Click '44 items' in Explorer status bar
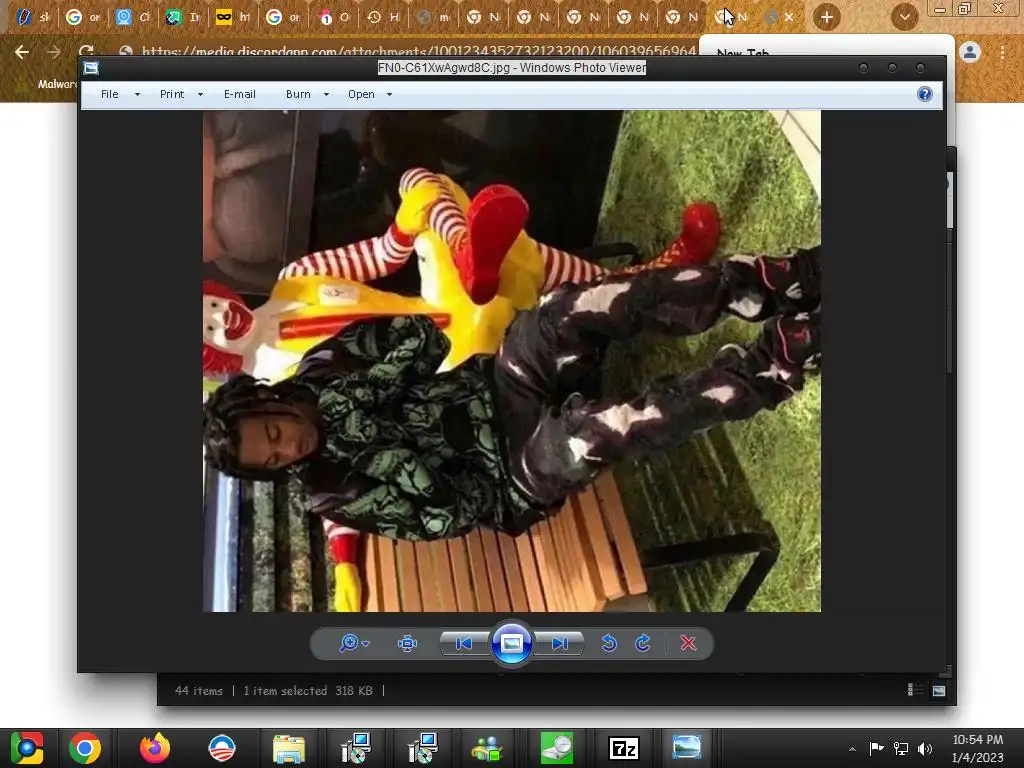 199,690
